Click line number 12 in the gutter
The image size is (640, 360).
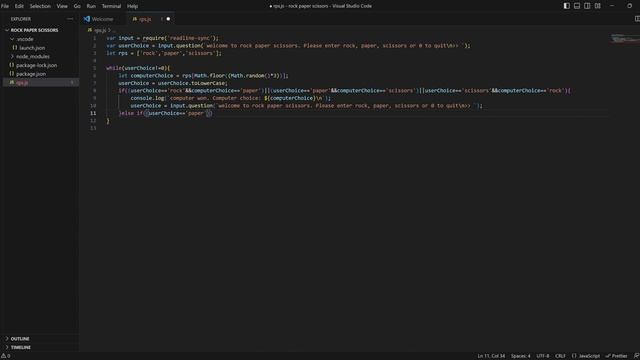[x=93, y=120]
